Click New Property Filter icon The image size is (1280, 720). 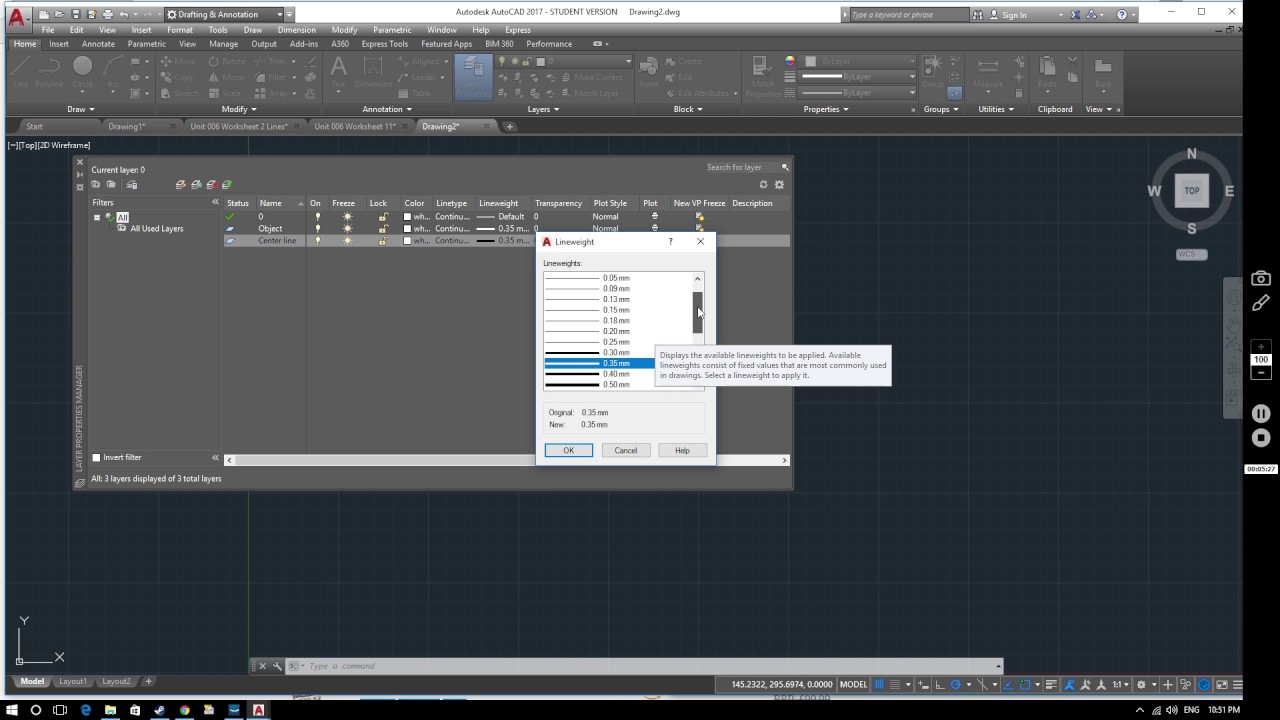(x=96, y=185)
